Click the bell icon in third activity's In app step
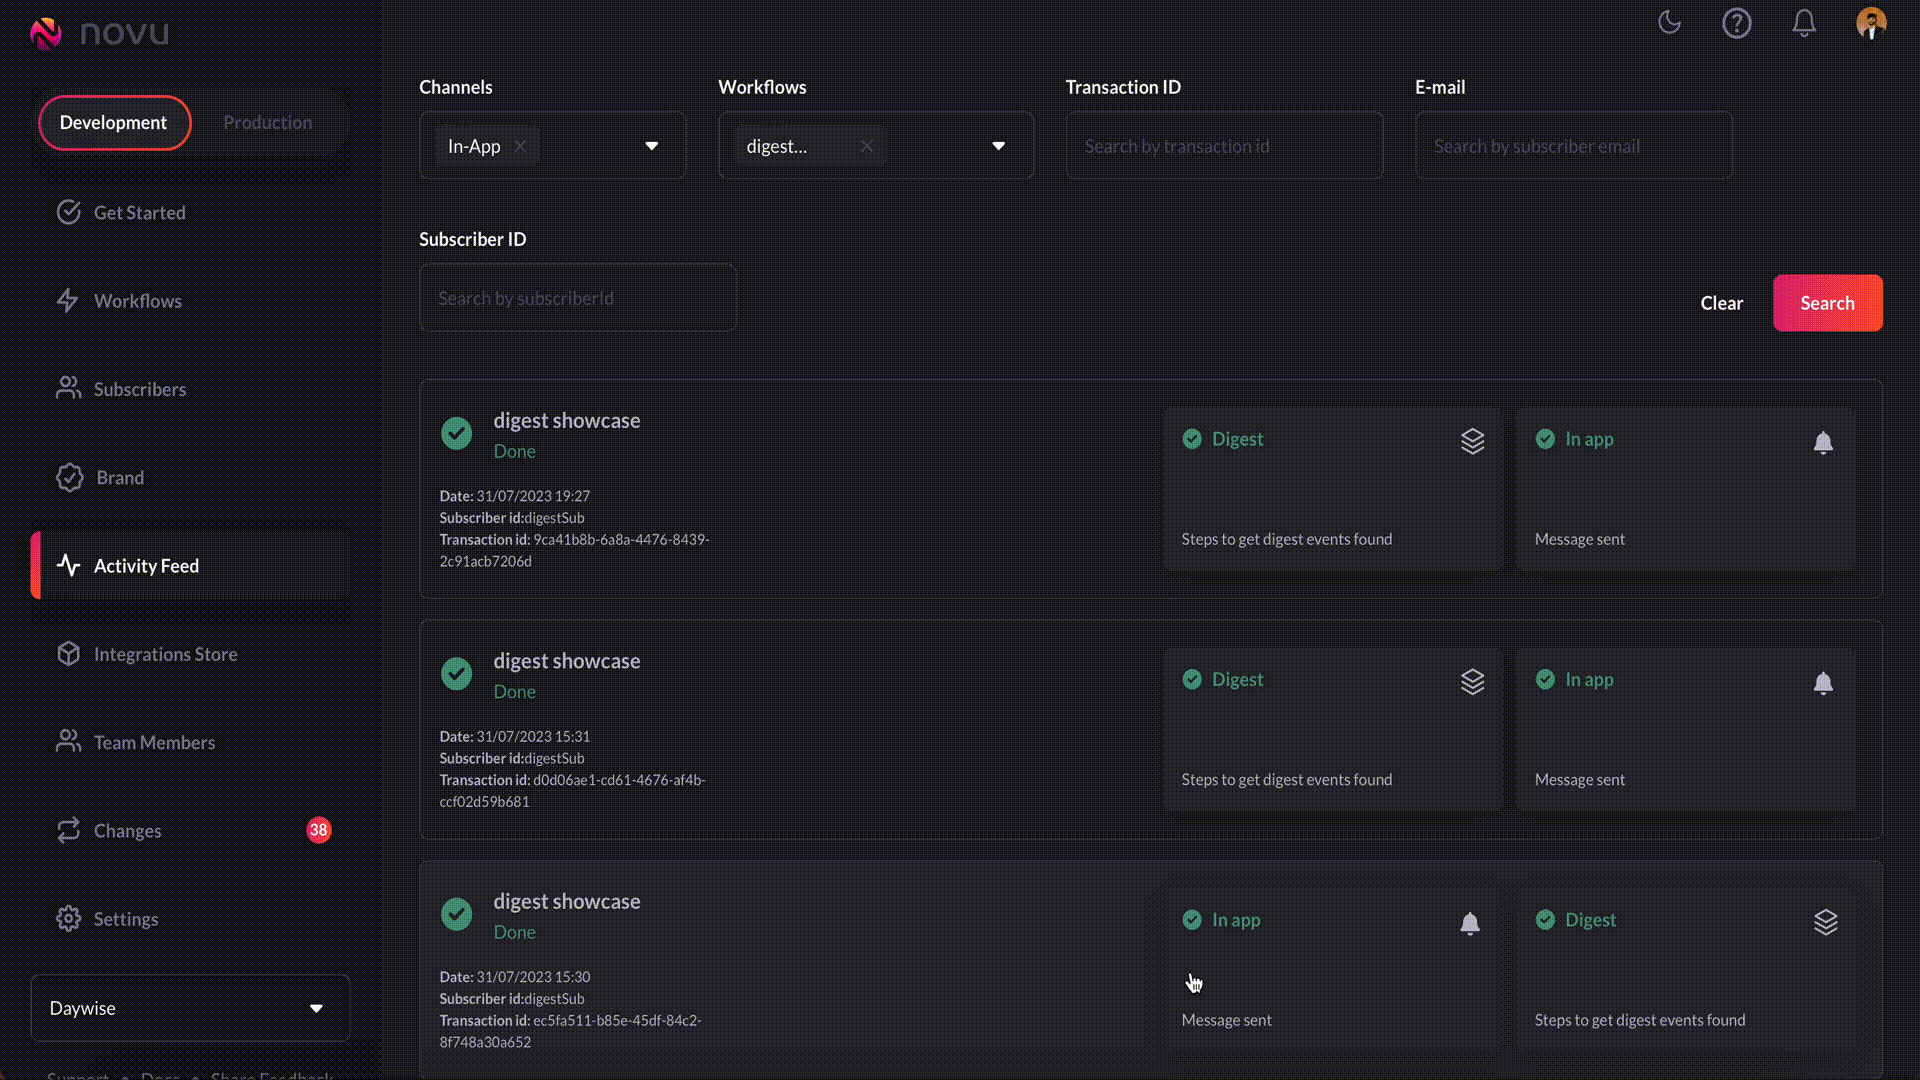The width and height of the screenshot is (1920, 1080). pos(1469,923)
